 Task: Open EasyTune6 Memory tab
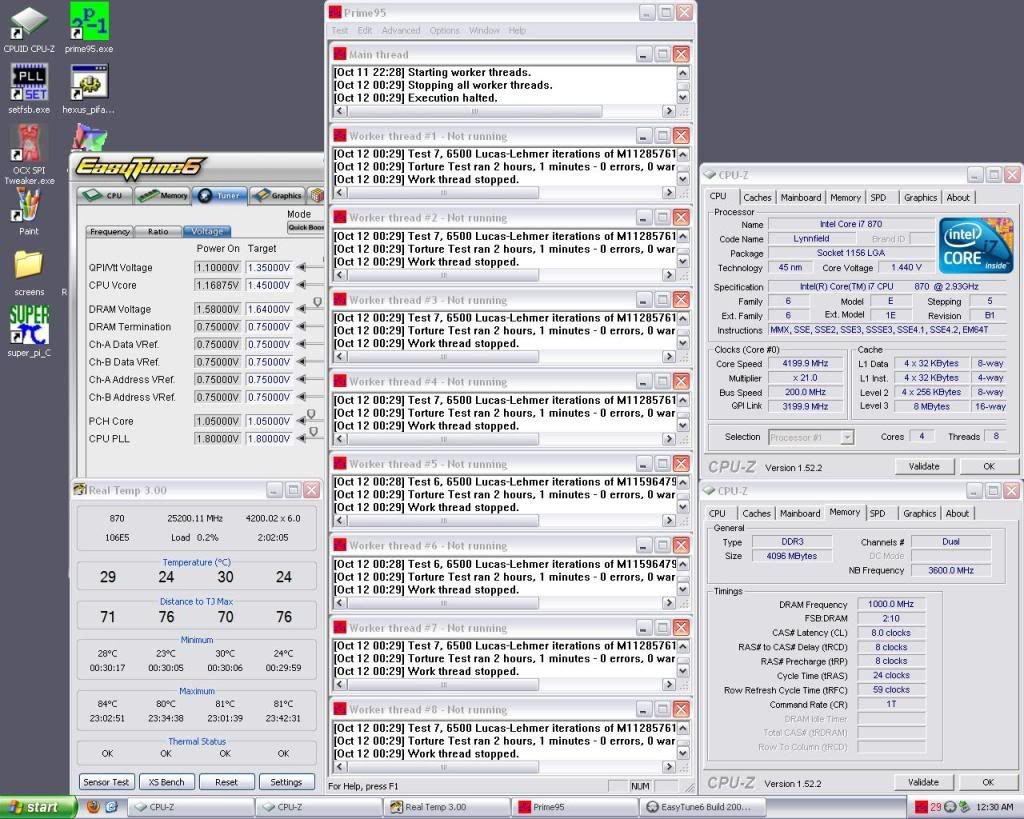(163, 195)
